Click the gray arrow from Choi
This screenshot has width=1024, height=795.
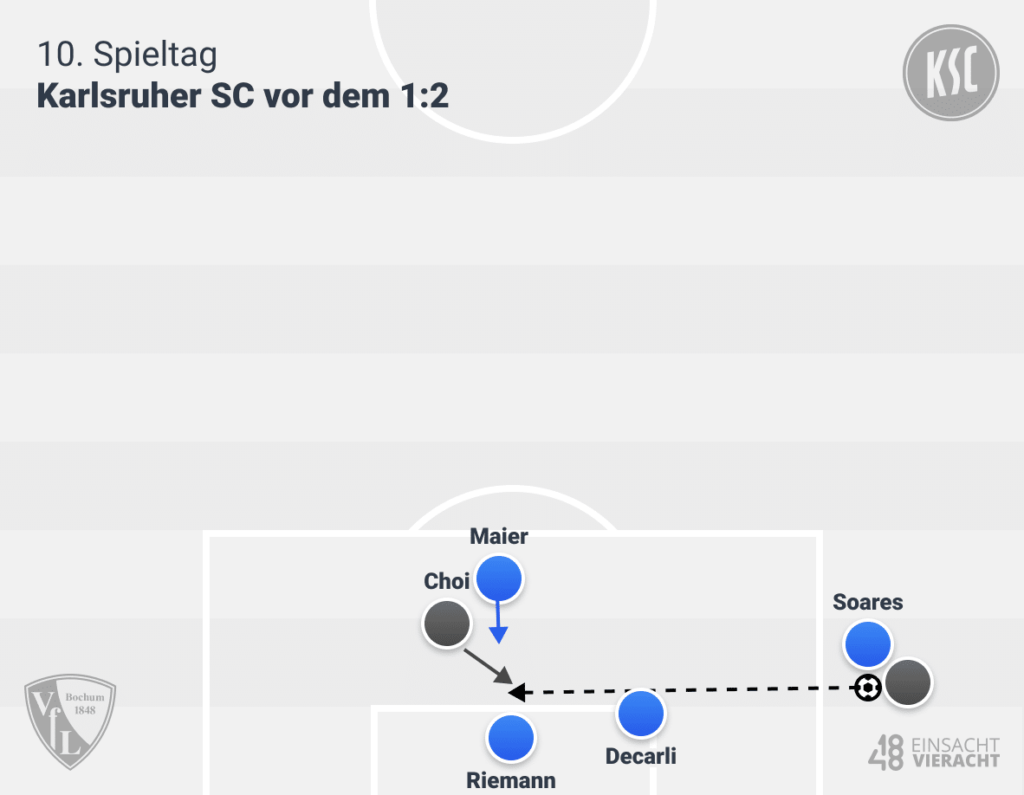coord(489,664)
